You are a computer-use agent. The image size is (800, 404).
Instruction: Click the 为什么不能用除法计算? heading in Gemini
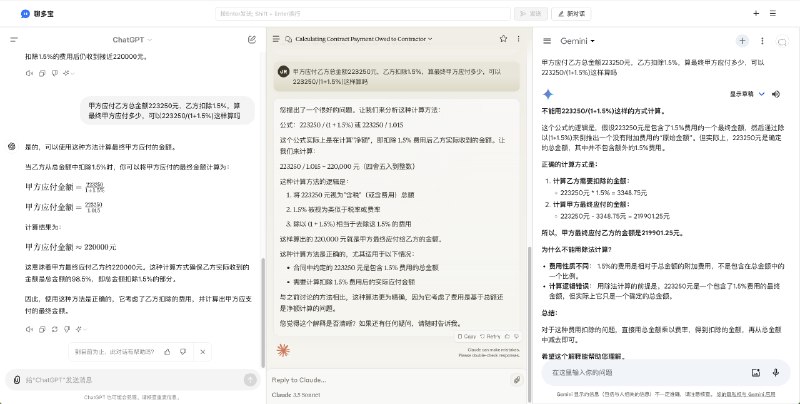click(577, 249)
